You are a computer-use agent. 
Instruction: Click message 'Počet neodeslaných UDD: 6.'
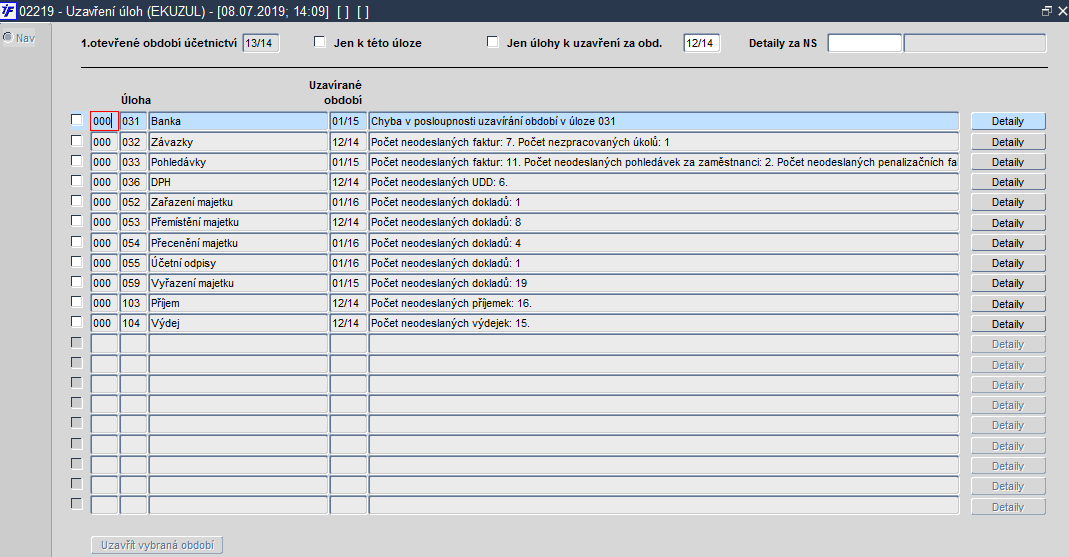[663, 182]
